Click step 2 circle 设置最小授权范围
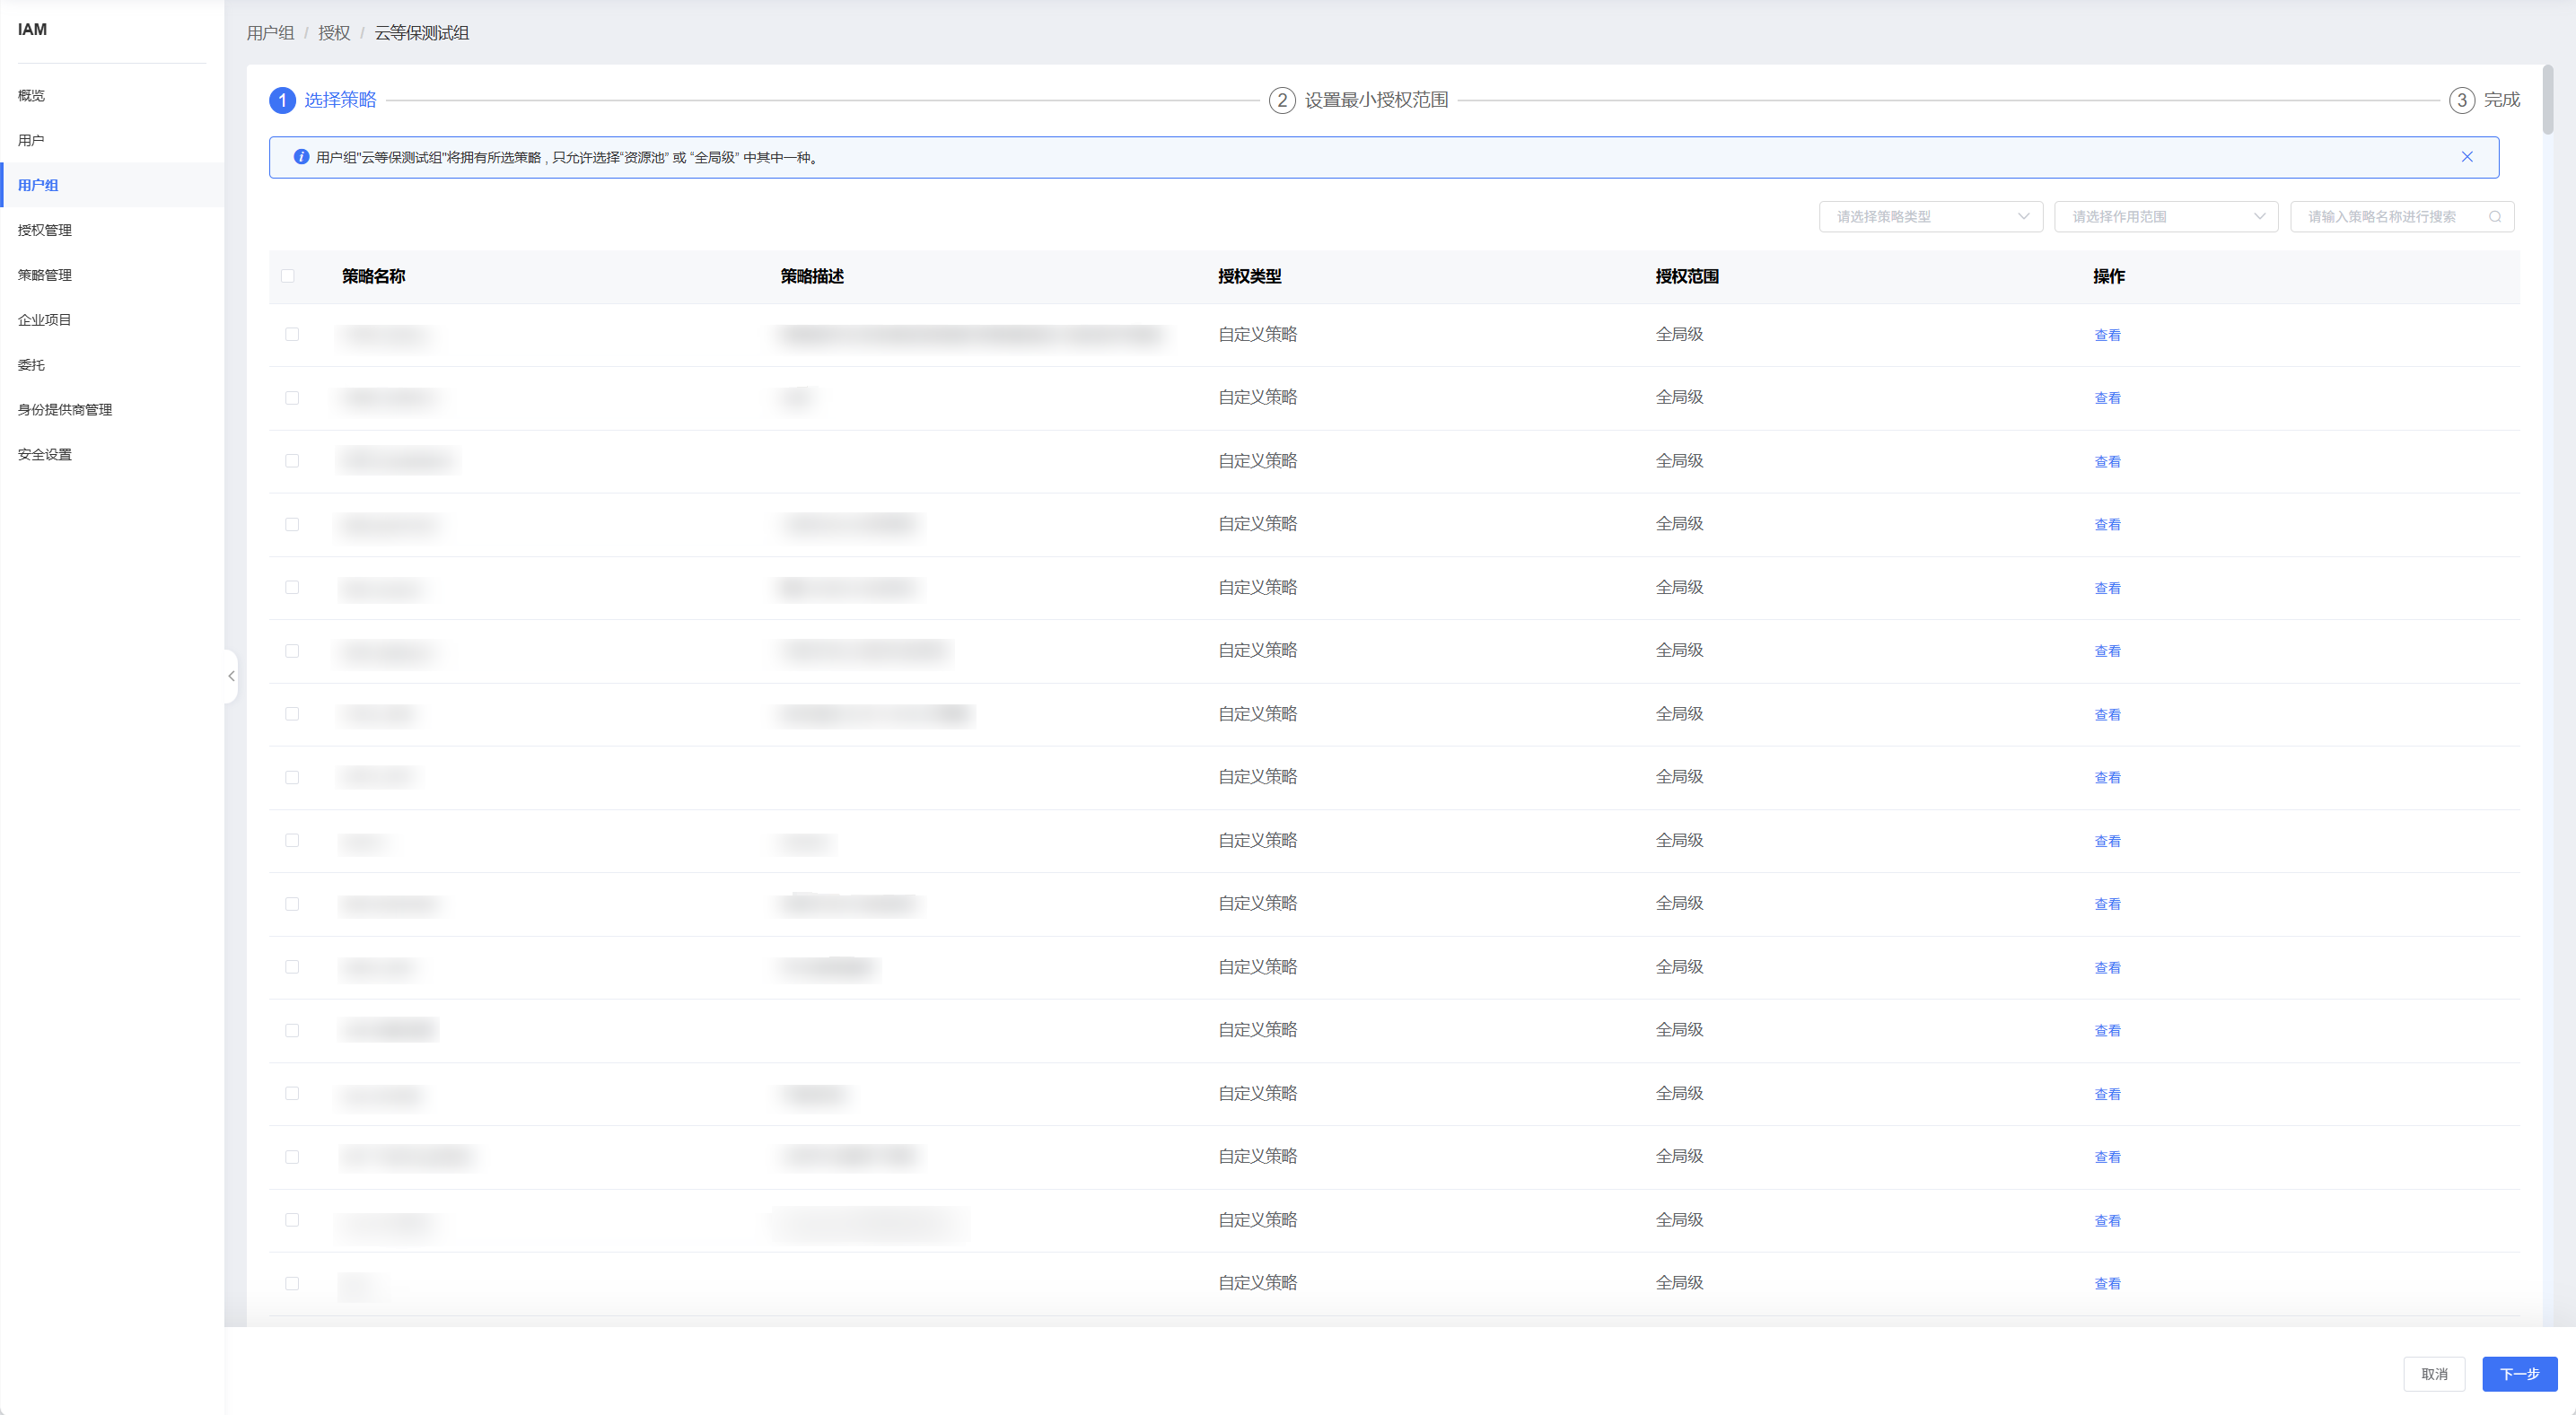Viewport: 2576px width, 1415px height. [x=1282, y=100]
